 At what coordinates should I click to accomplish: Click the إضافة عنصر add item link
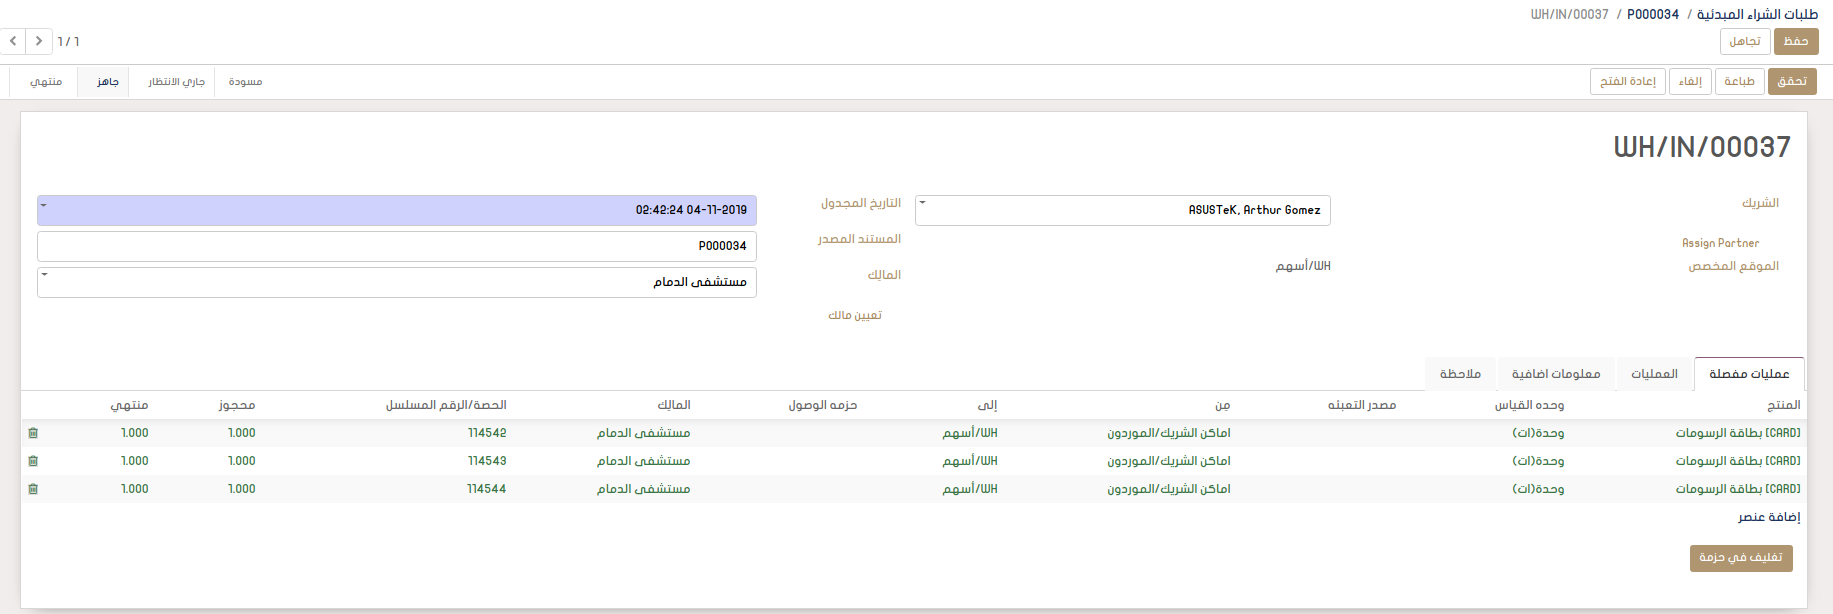click(x=1768, y=517)
